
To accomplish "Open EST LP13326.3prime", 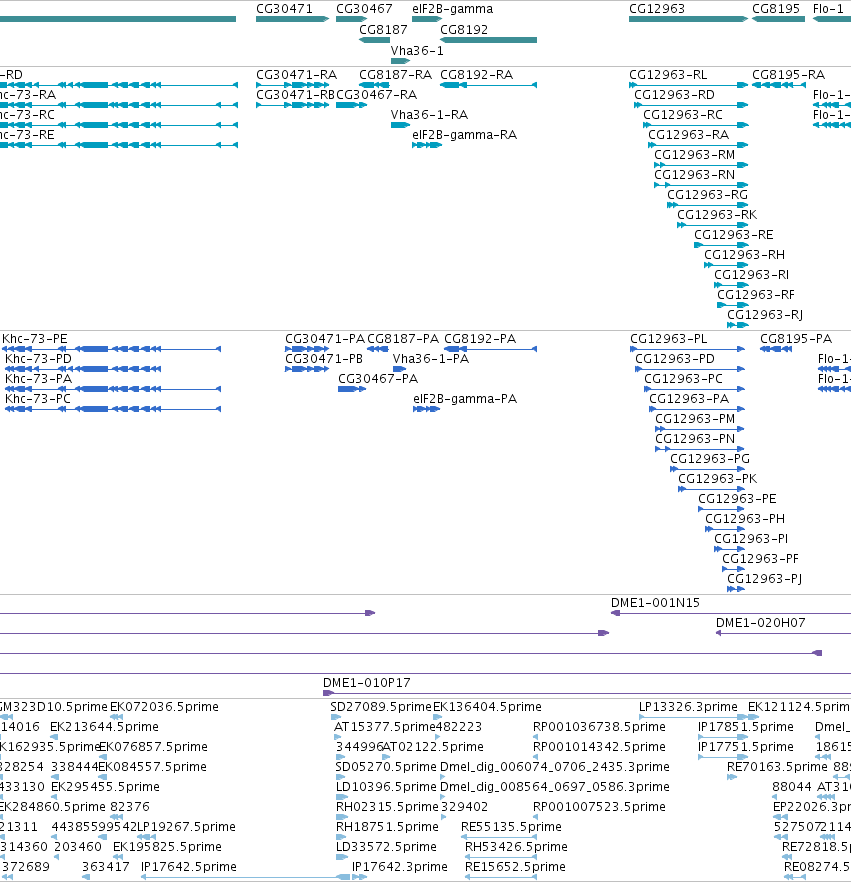I will tap(688, 707).
